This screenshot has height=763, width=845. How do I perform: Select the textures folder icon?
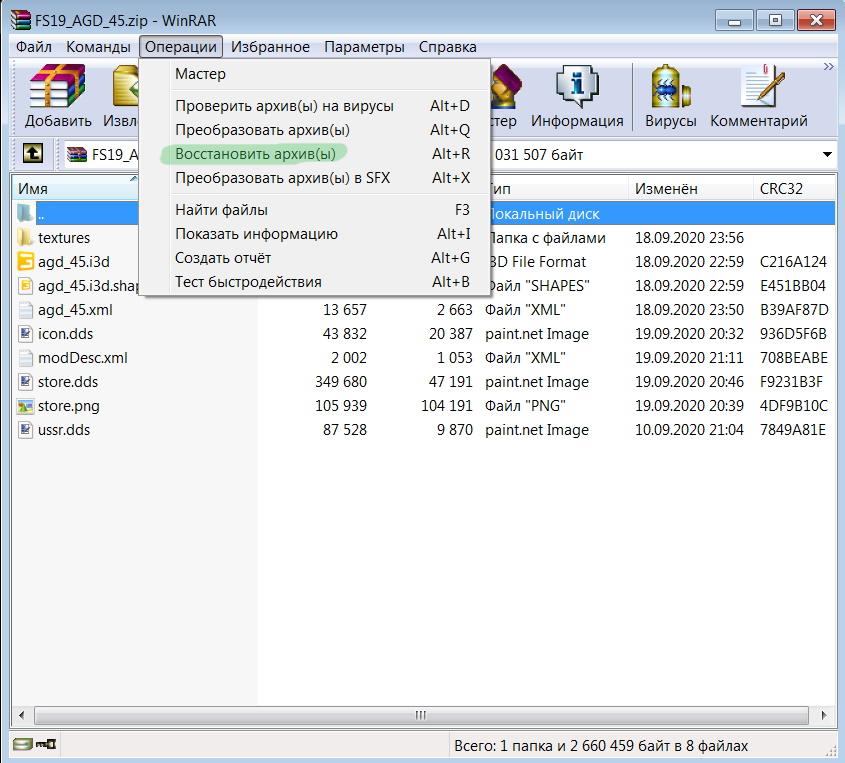pyautogui.click(x=26, y=238)
